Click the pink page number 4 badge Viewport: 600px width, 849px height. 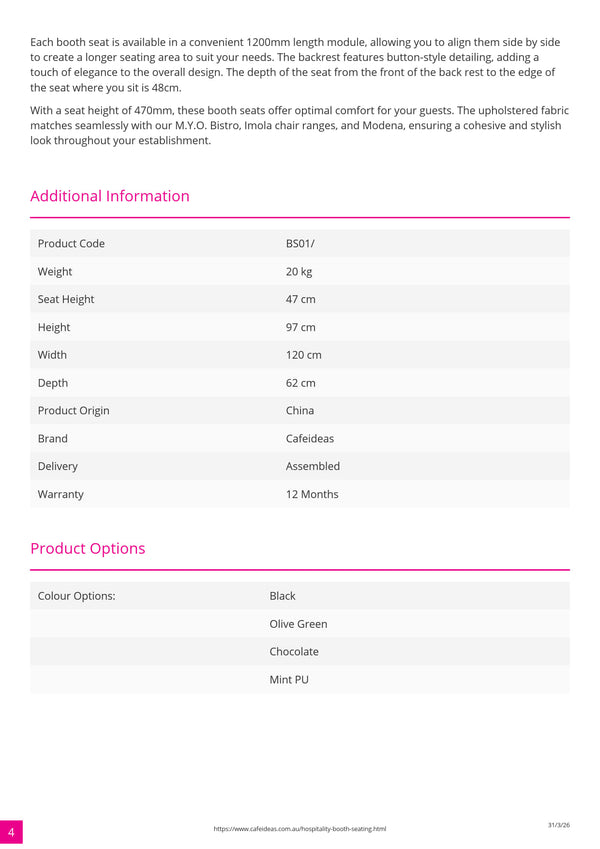pos(11,832)
